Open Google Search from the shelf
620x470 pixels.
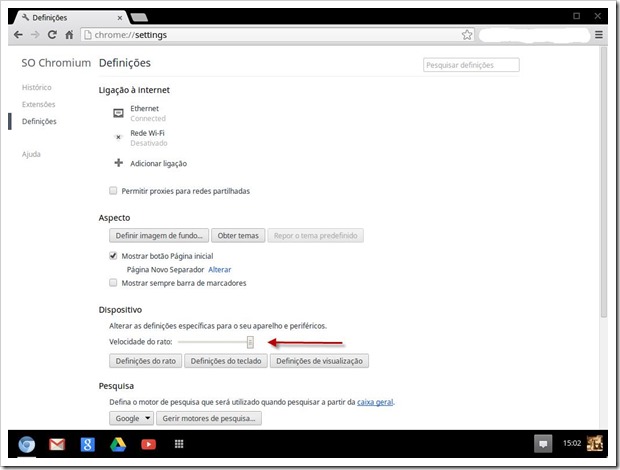(x=87, y=444)
